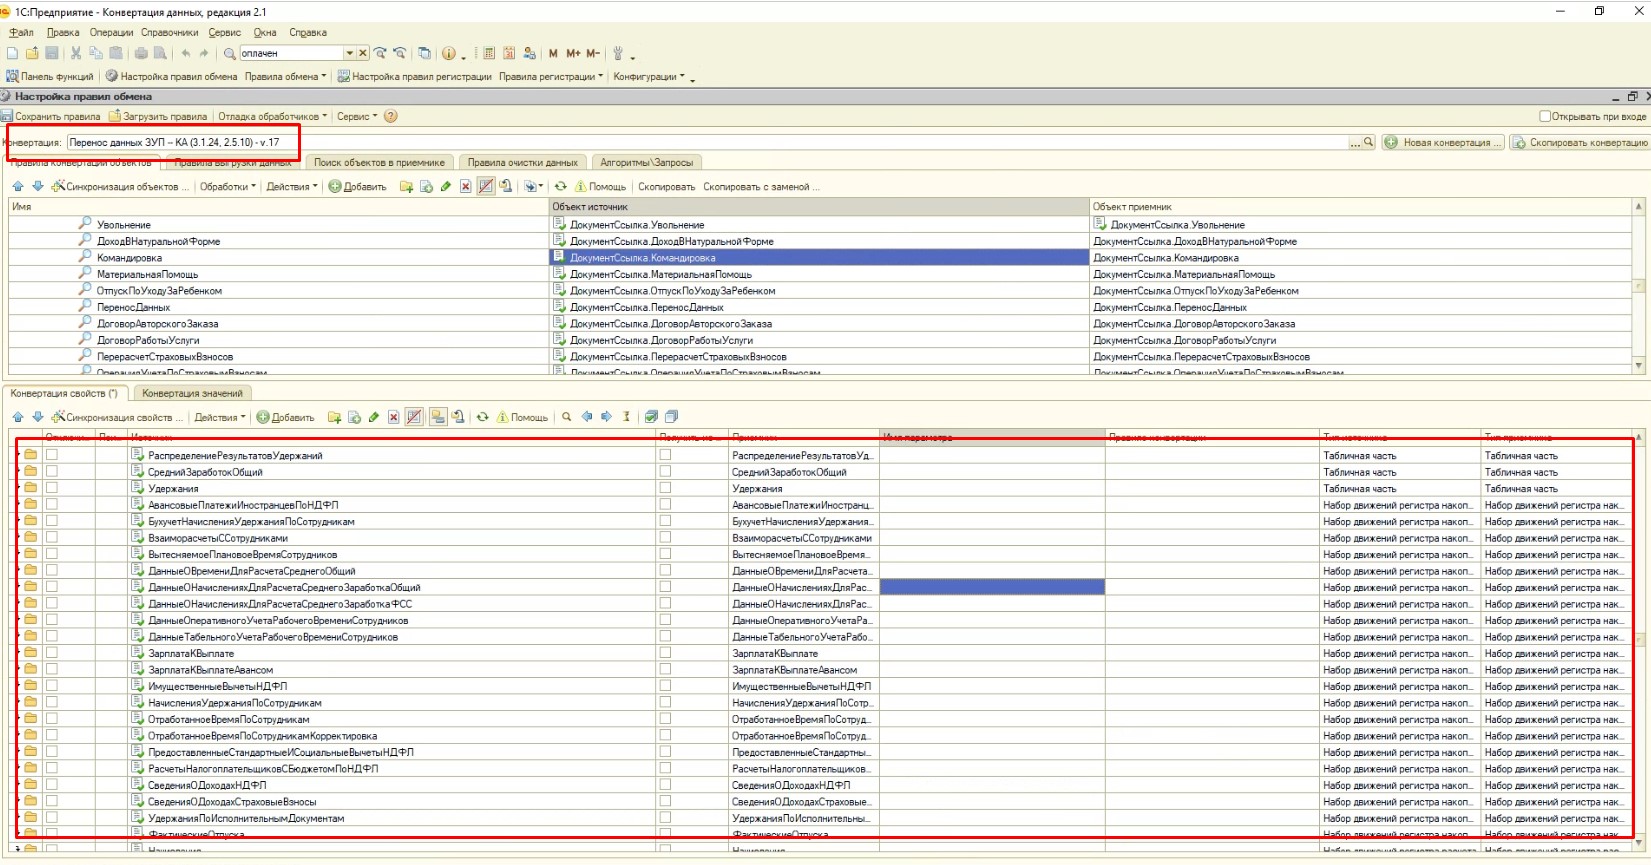
Task: Open the Справочники menu
Action: tap(169, 32)
